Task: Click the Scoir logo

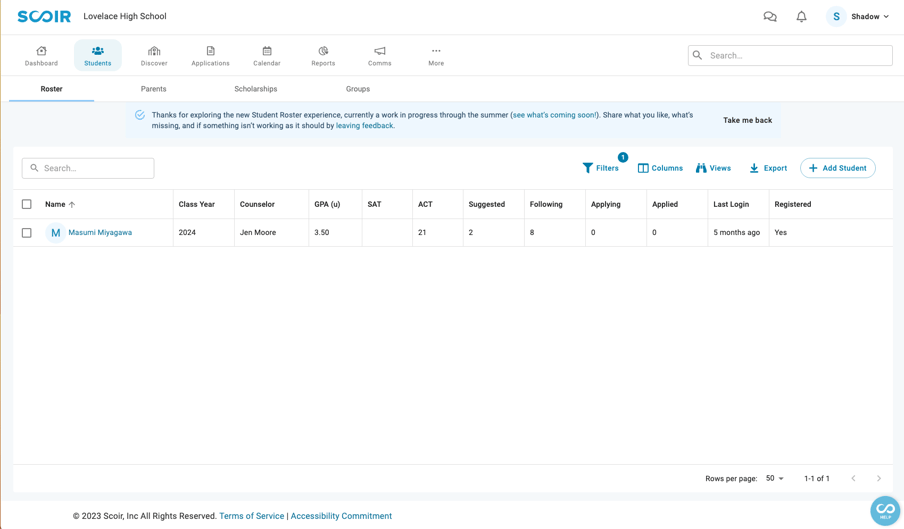Action: (x=44, y=17)
